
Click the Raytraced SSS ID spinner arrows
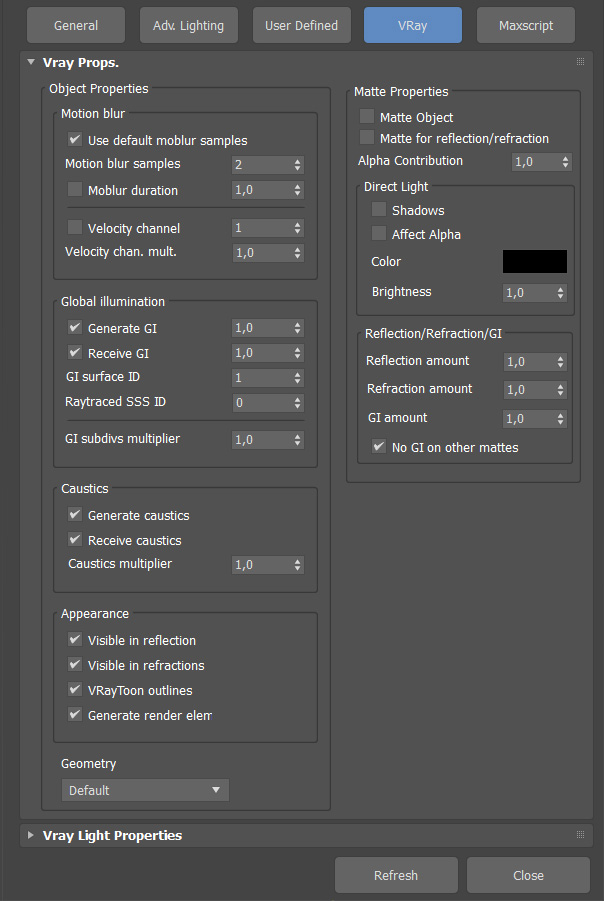[x=297, y=403]
